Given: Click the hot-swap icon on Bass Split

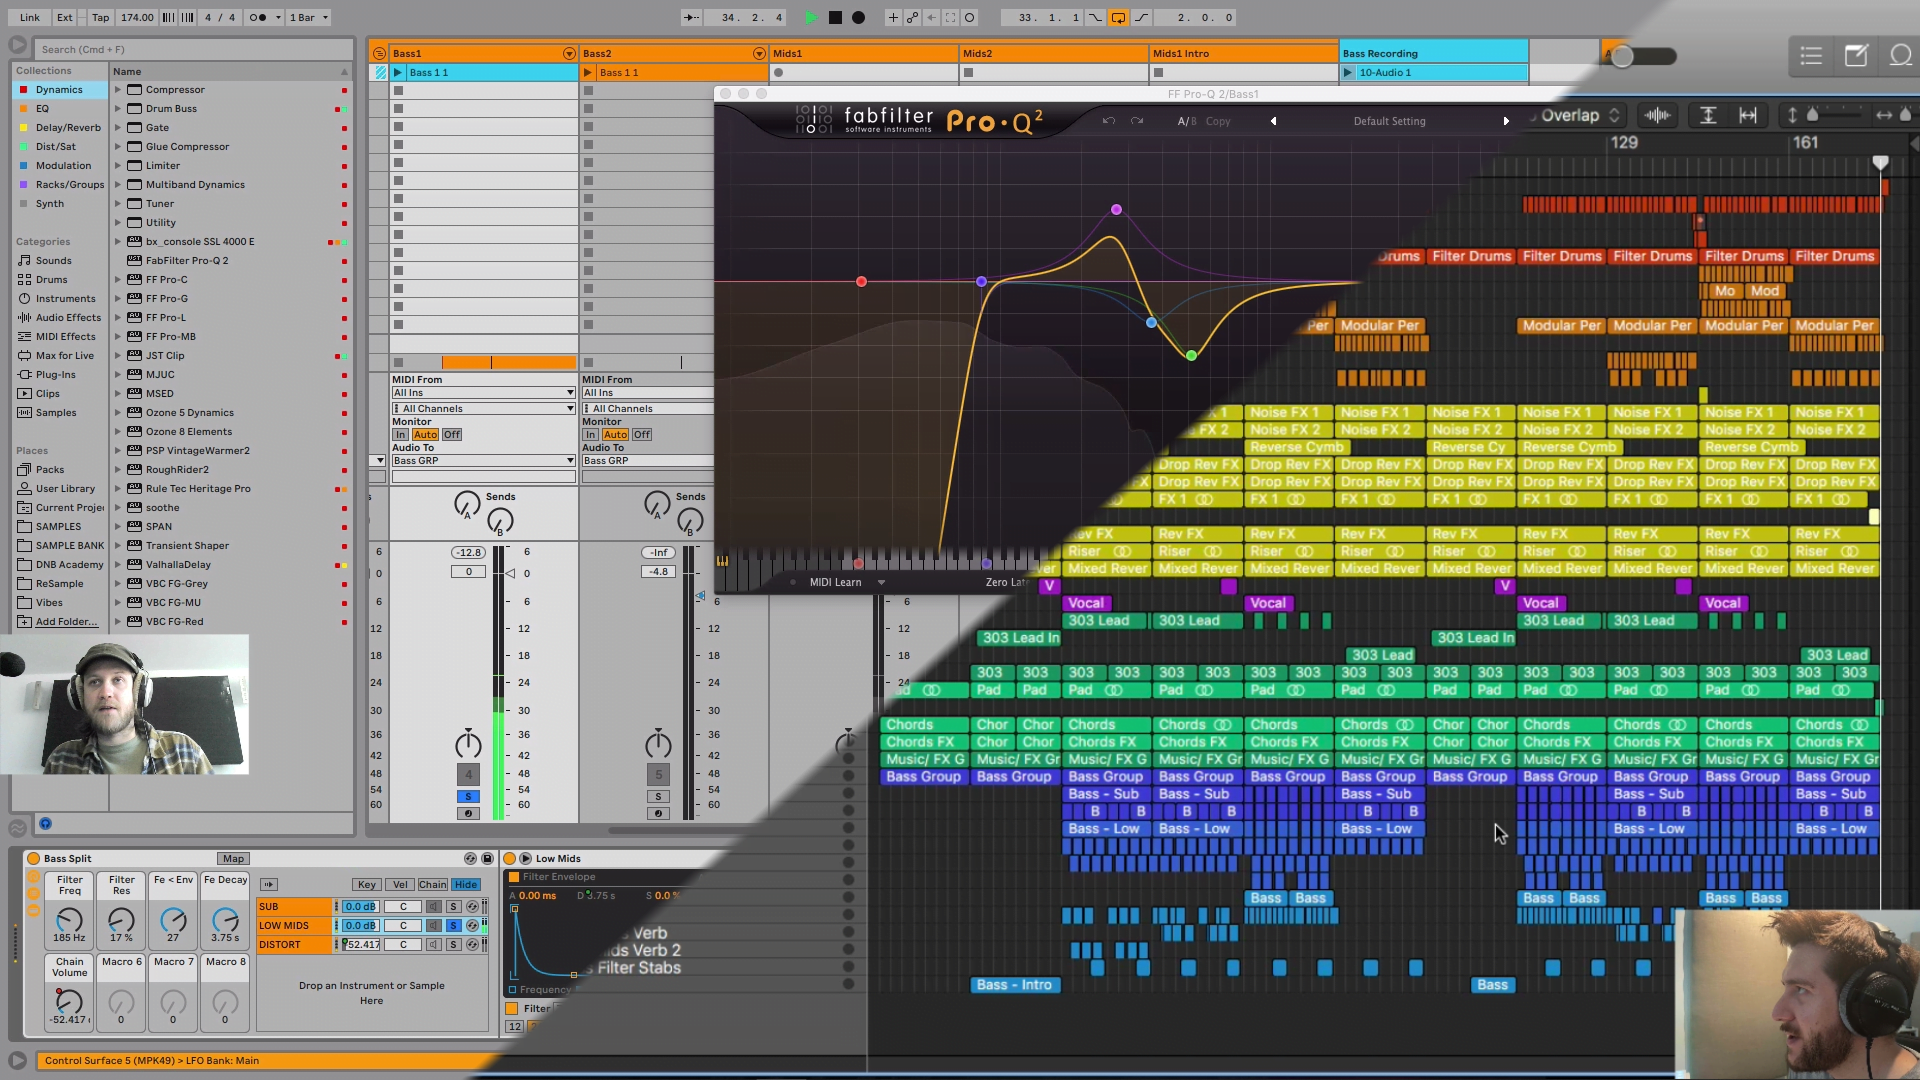Looking at the screenshot, I should pyautogui.click(x=470, y=858).
